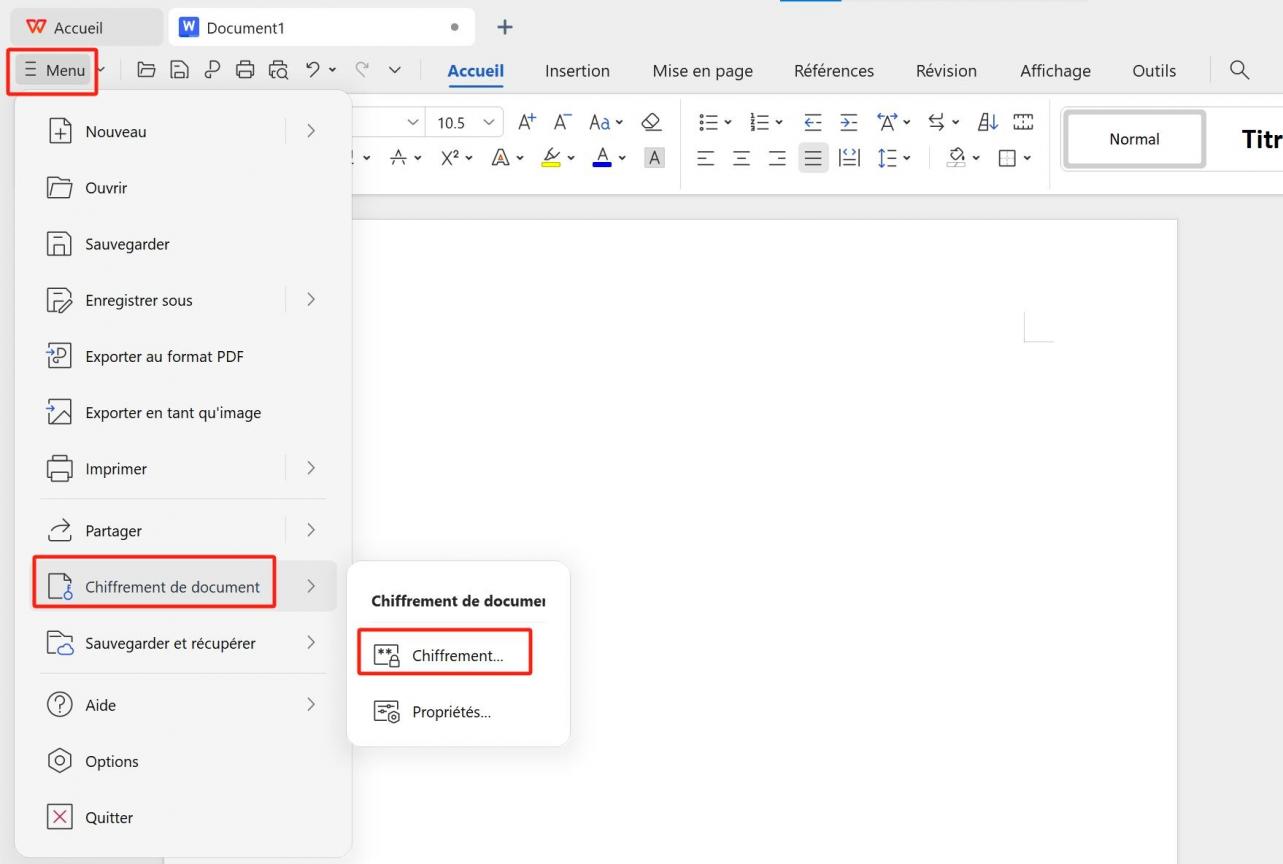Screen dimensions: 1283x864
Task: Open the search icon on the ribbon
Action: click(1239, 70)
